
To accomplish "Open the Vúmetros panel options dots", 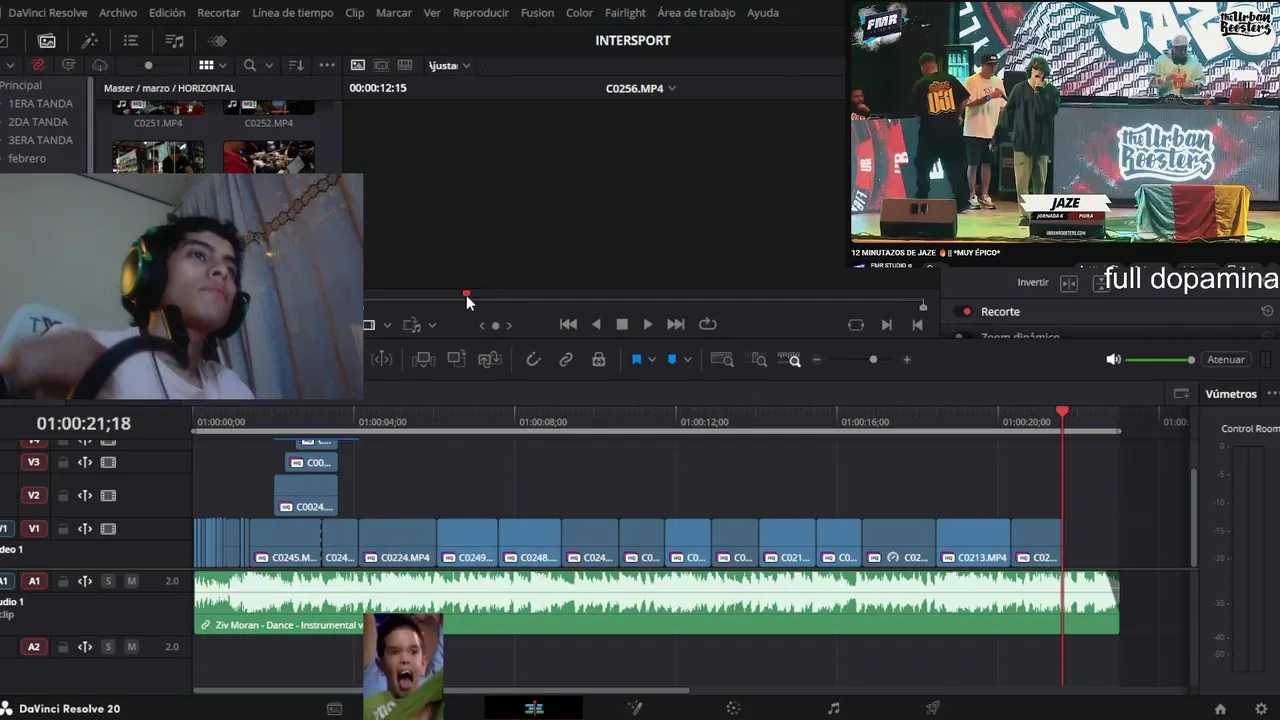I will pos(1272,394).
